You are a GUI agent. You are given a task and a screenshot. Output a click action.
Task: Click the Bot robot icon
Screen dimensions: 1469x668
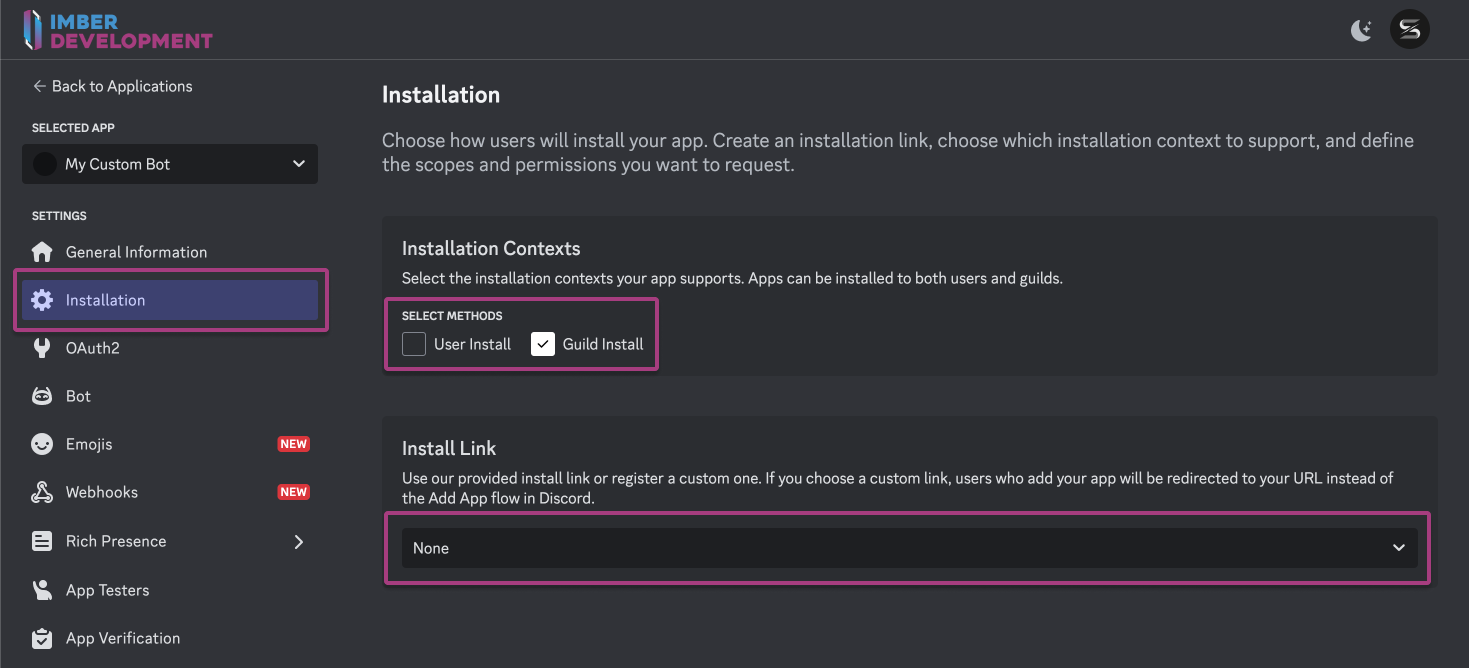click(42, 396)
